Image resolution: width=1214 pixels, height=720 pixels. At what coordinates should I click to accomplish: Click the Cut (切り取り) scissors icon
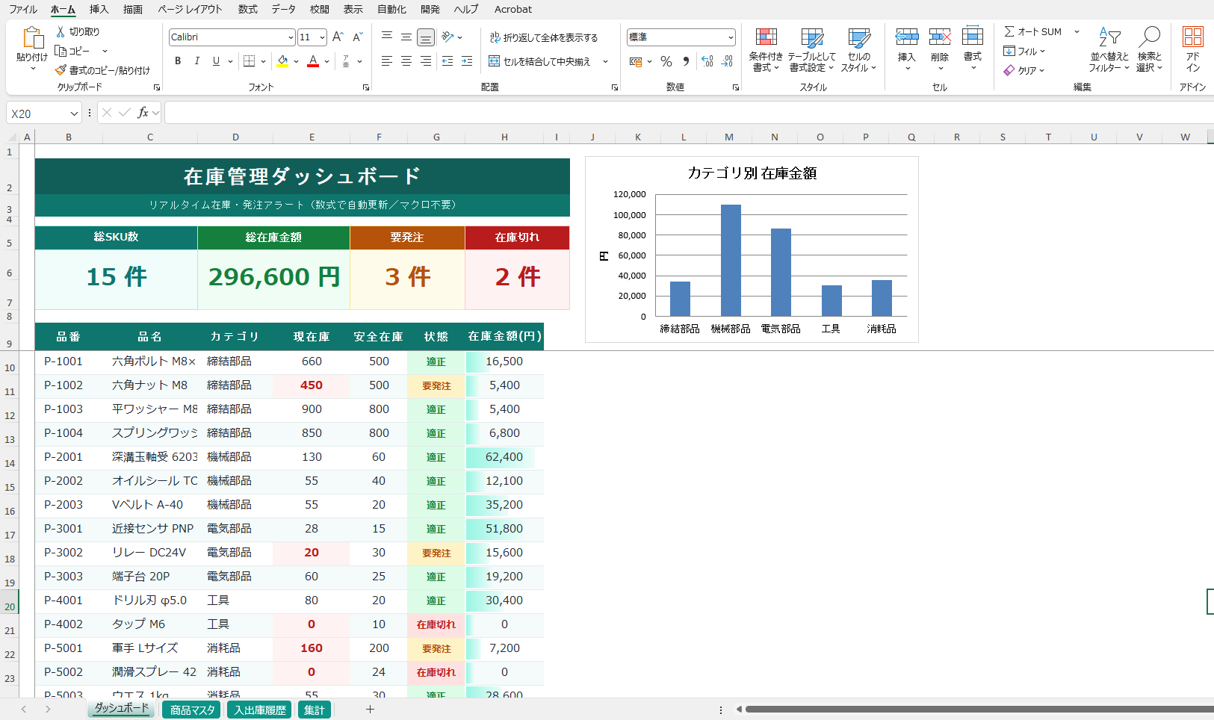coord(61,32)
